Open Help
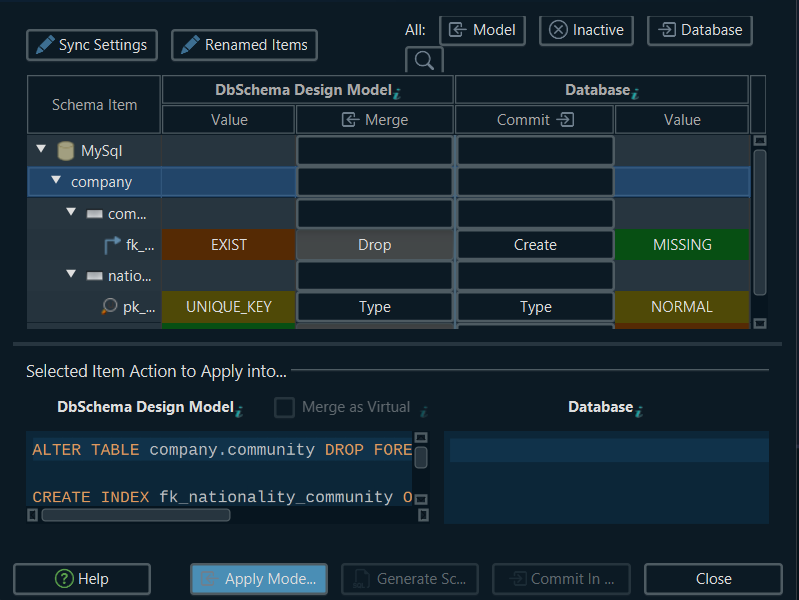This screenshot has height=600, width=799. coord(82,579)
